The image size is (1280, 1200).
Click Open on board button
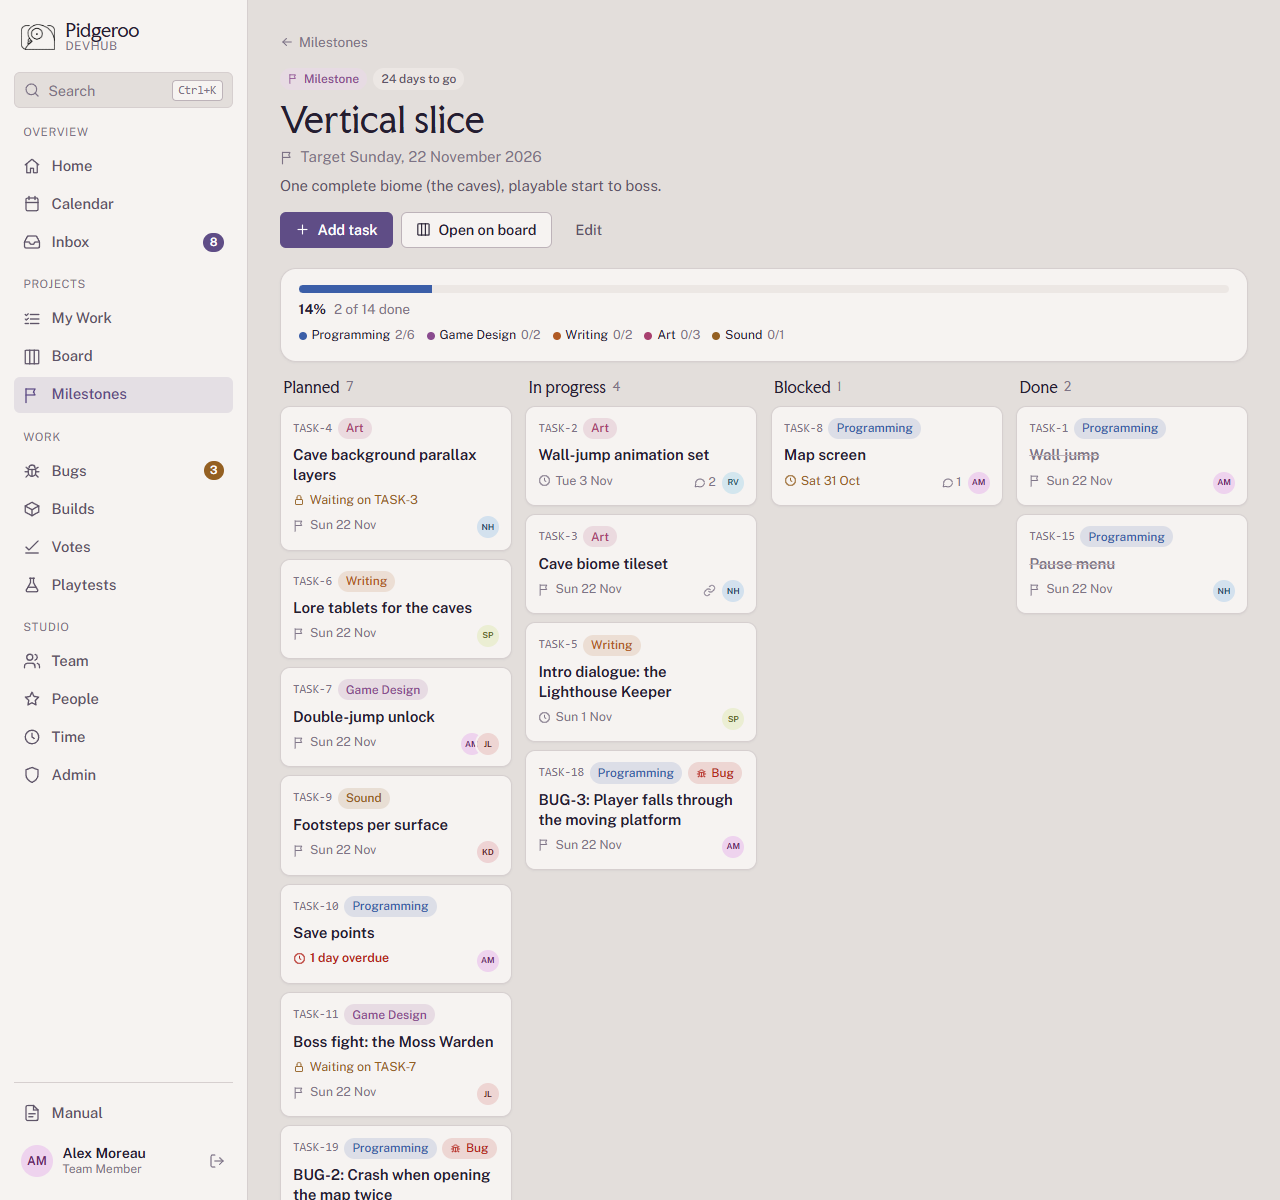476,230
